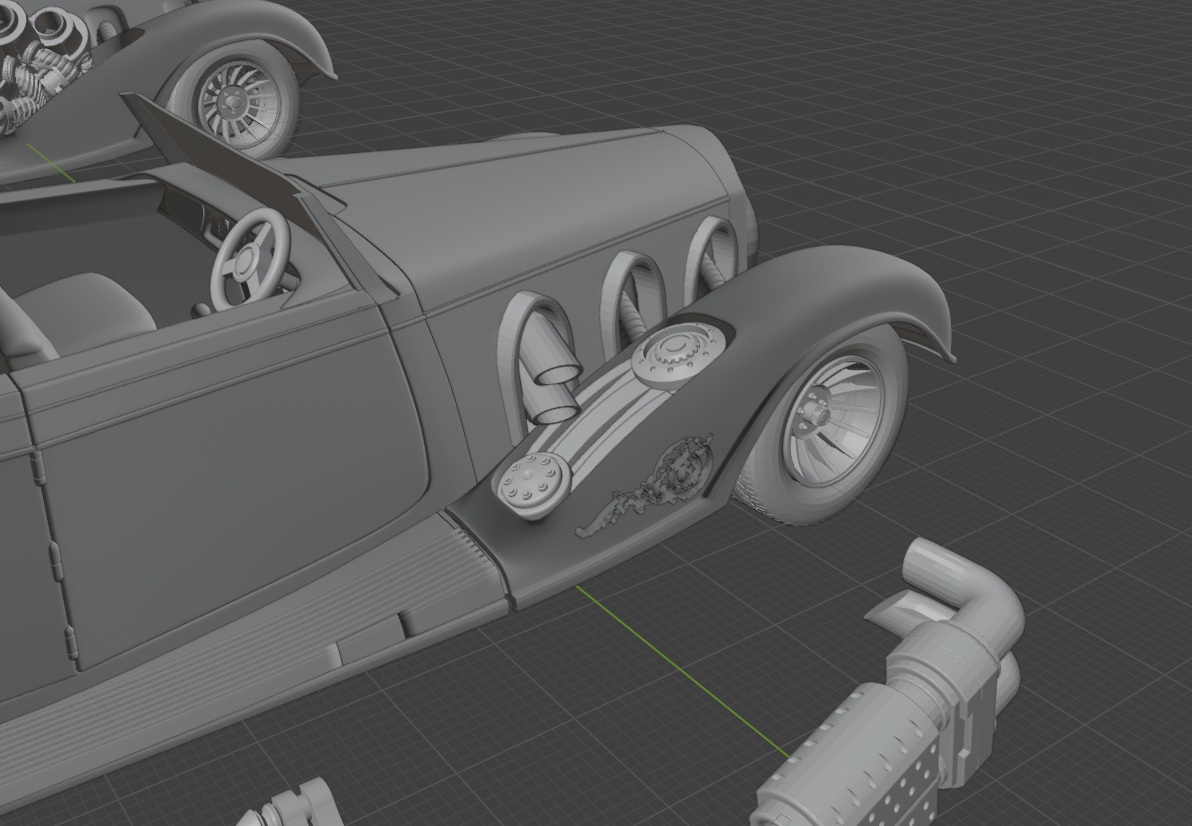Select the front wheel's center hub

(820, 410)
